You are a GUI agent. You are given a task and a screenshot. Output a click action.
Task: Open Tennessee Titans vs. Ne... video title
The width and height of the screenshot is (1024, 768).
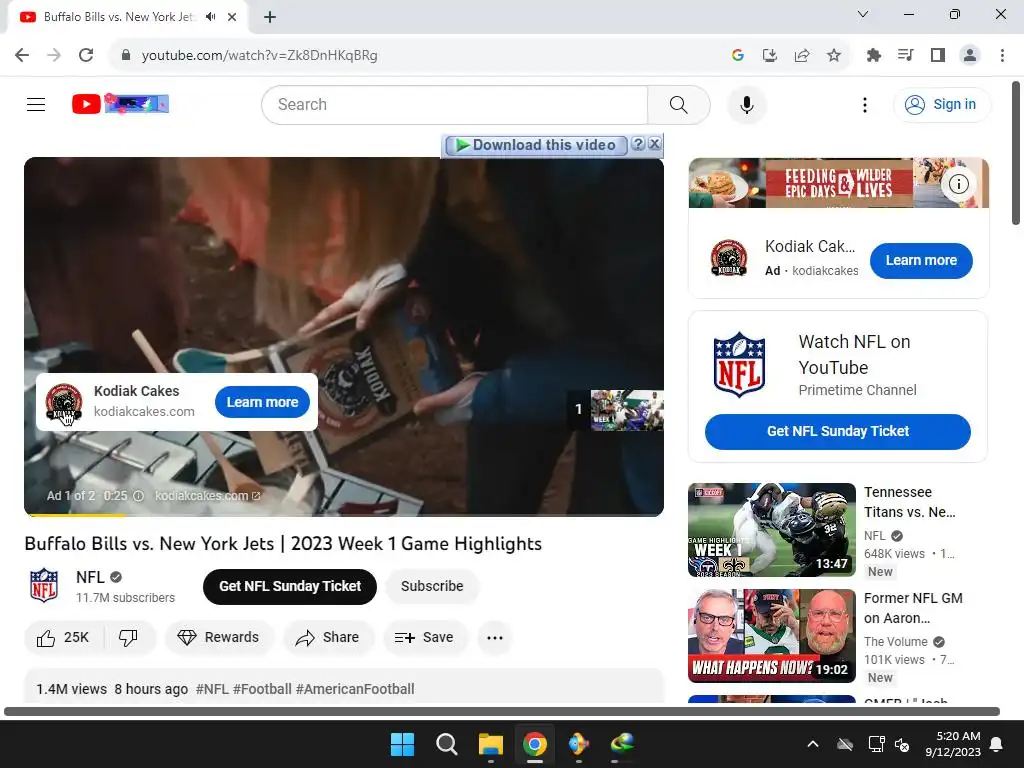click(x=910, y=502)
